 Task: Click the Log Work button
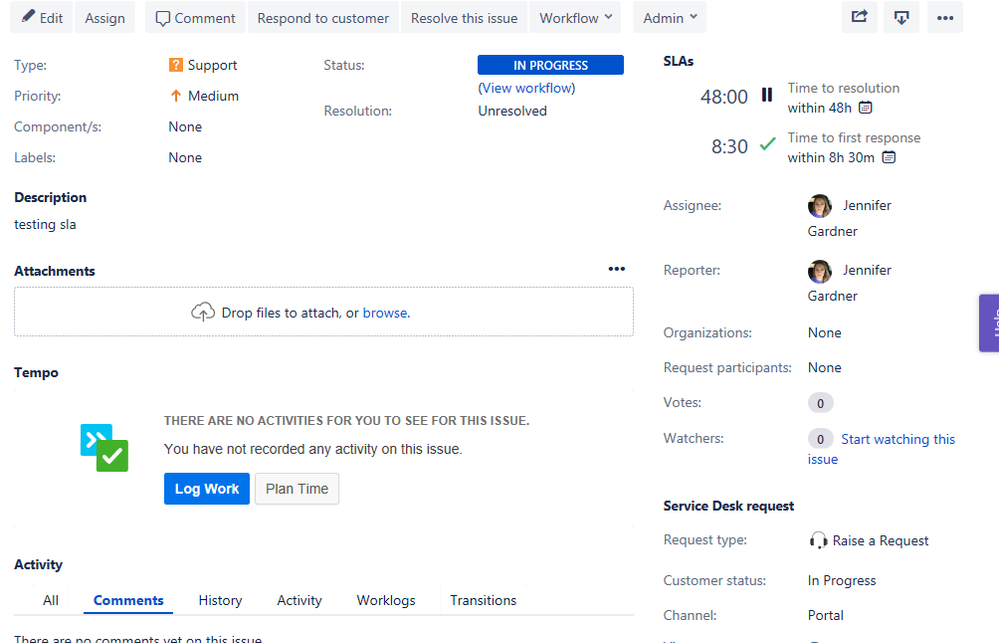click(x=207, y=489)
